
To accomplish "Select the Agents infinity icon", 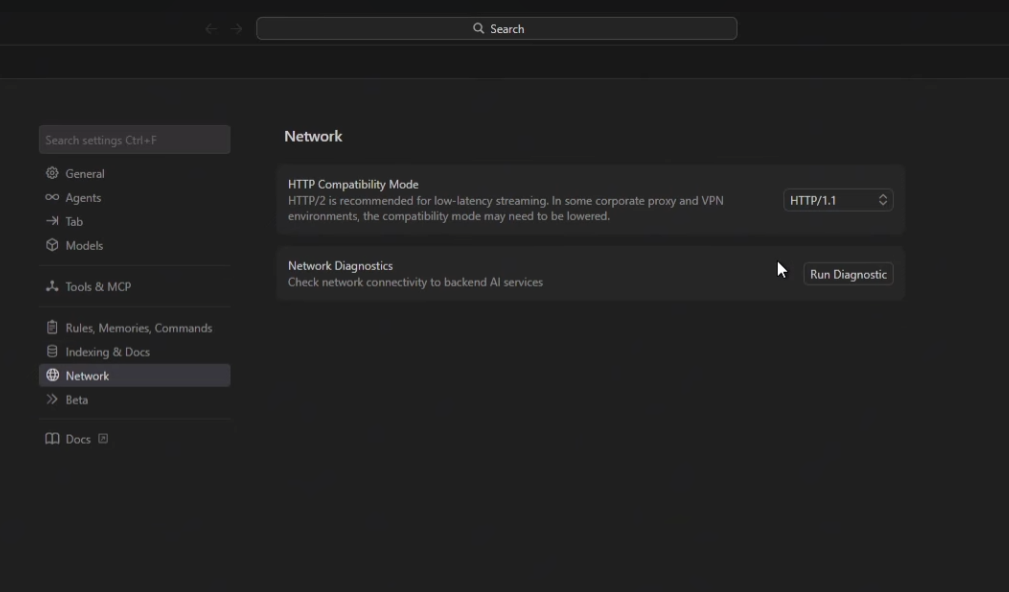I will point(52,198).
